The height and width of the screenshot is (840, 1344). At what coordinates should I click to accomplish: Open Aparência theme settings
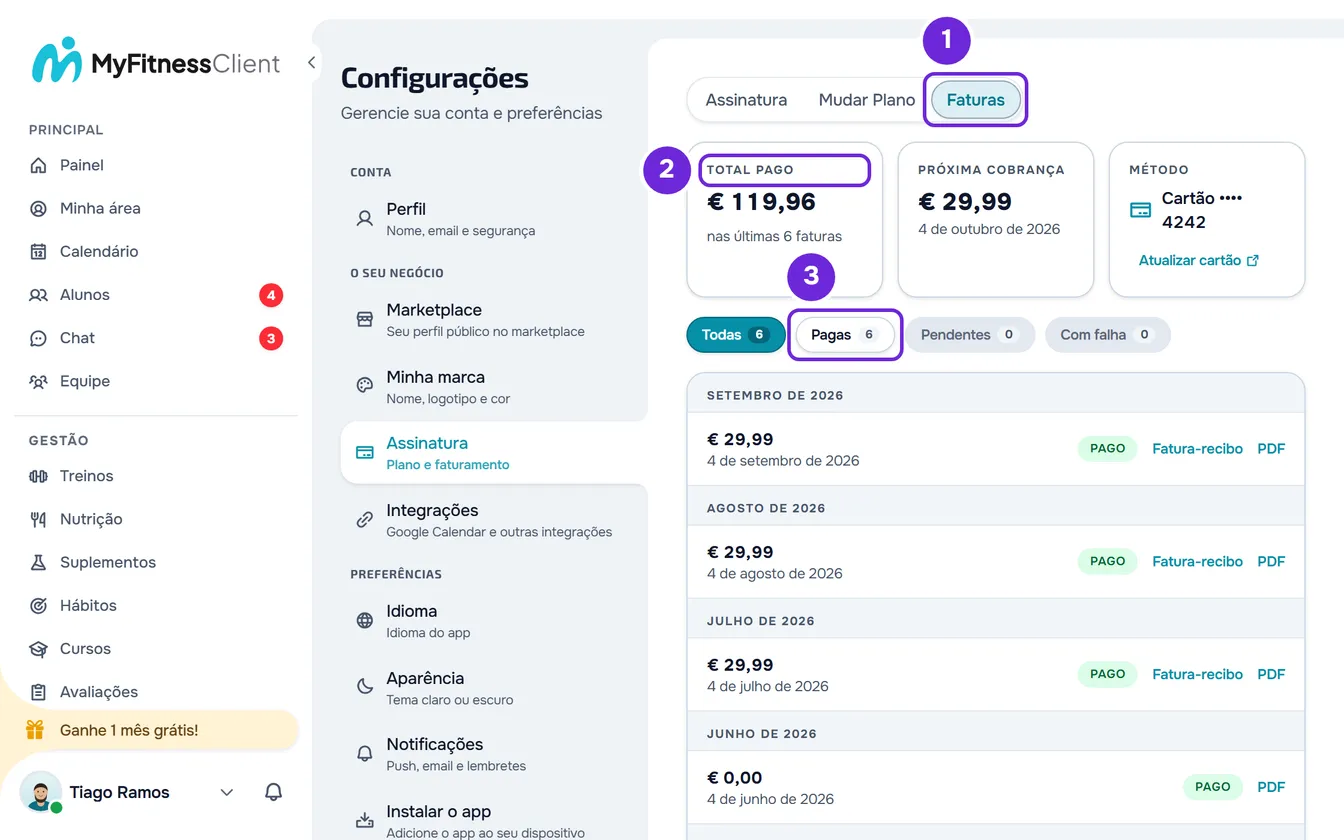tap(494, 687)
